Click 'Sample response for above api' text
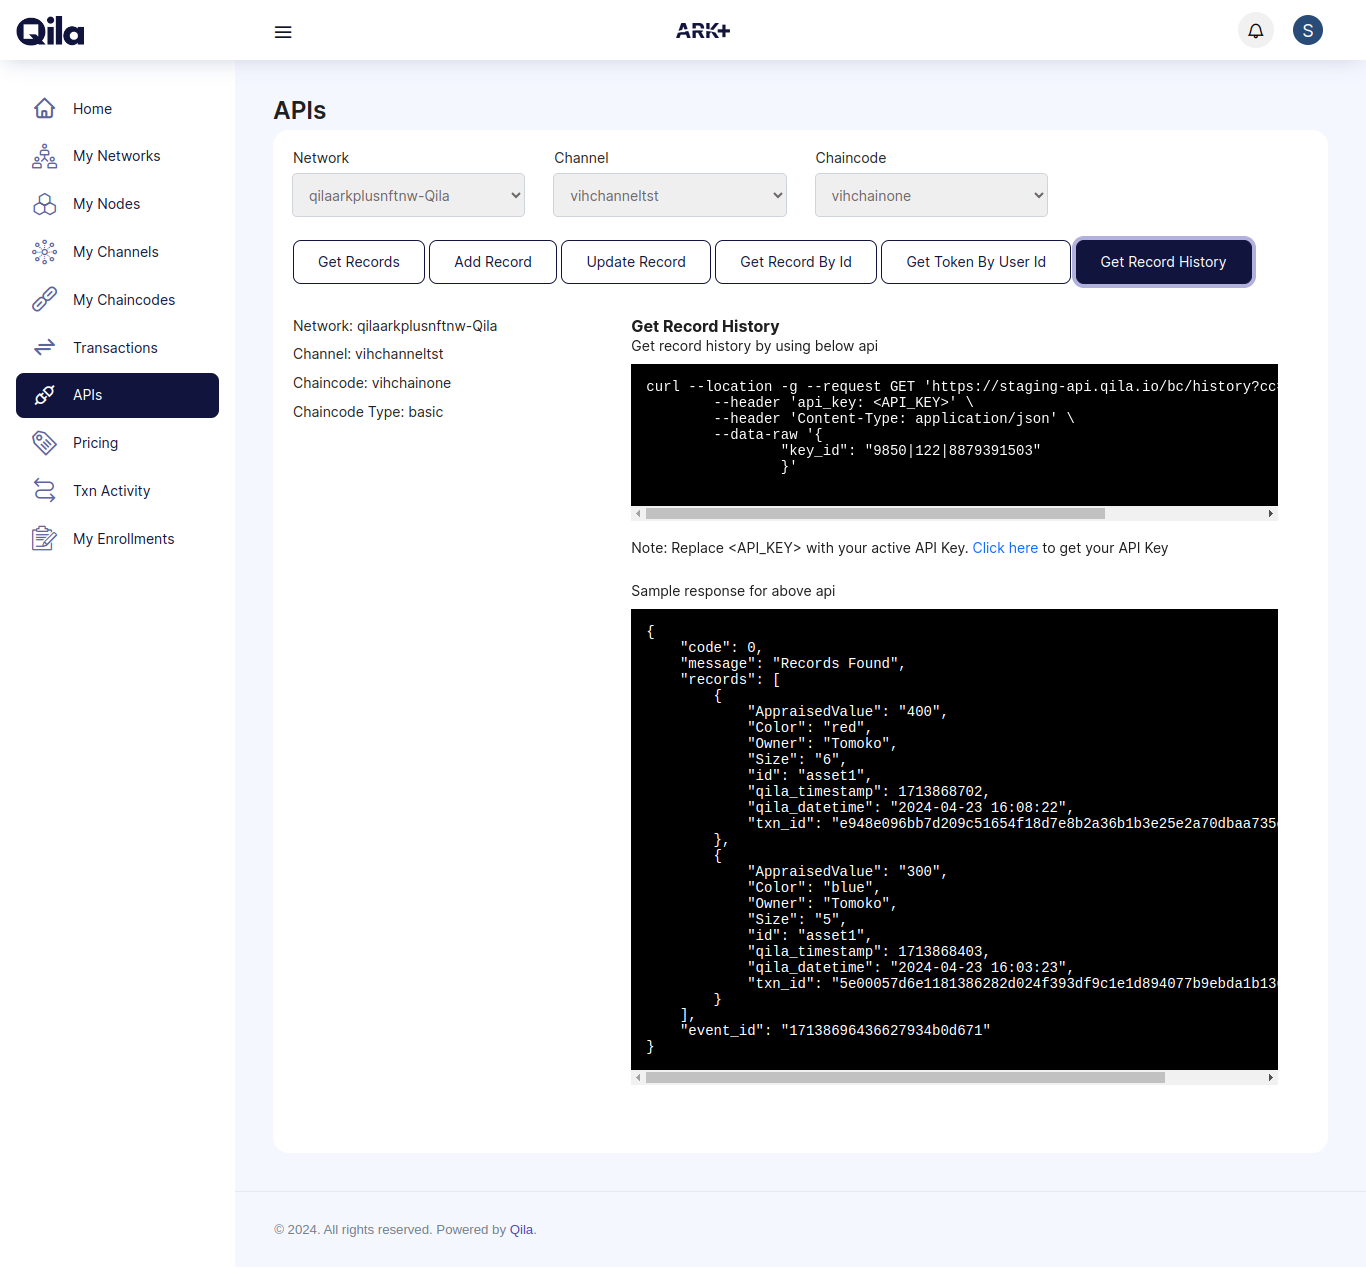The height and width of the screenshot is (1269, 1366). [x=733, y=591]
